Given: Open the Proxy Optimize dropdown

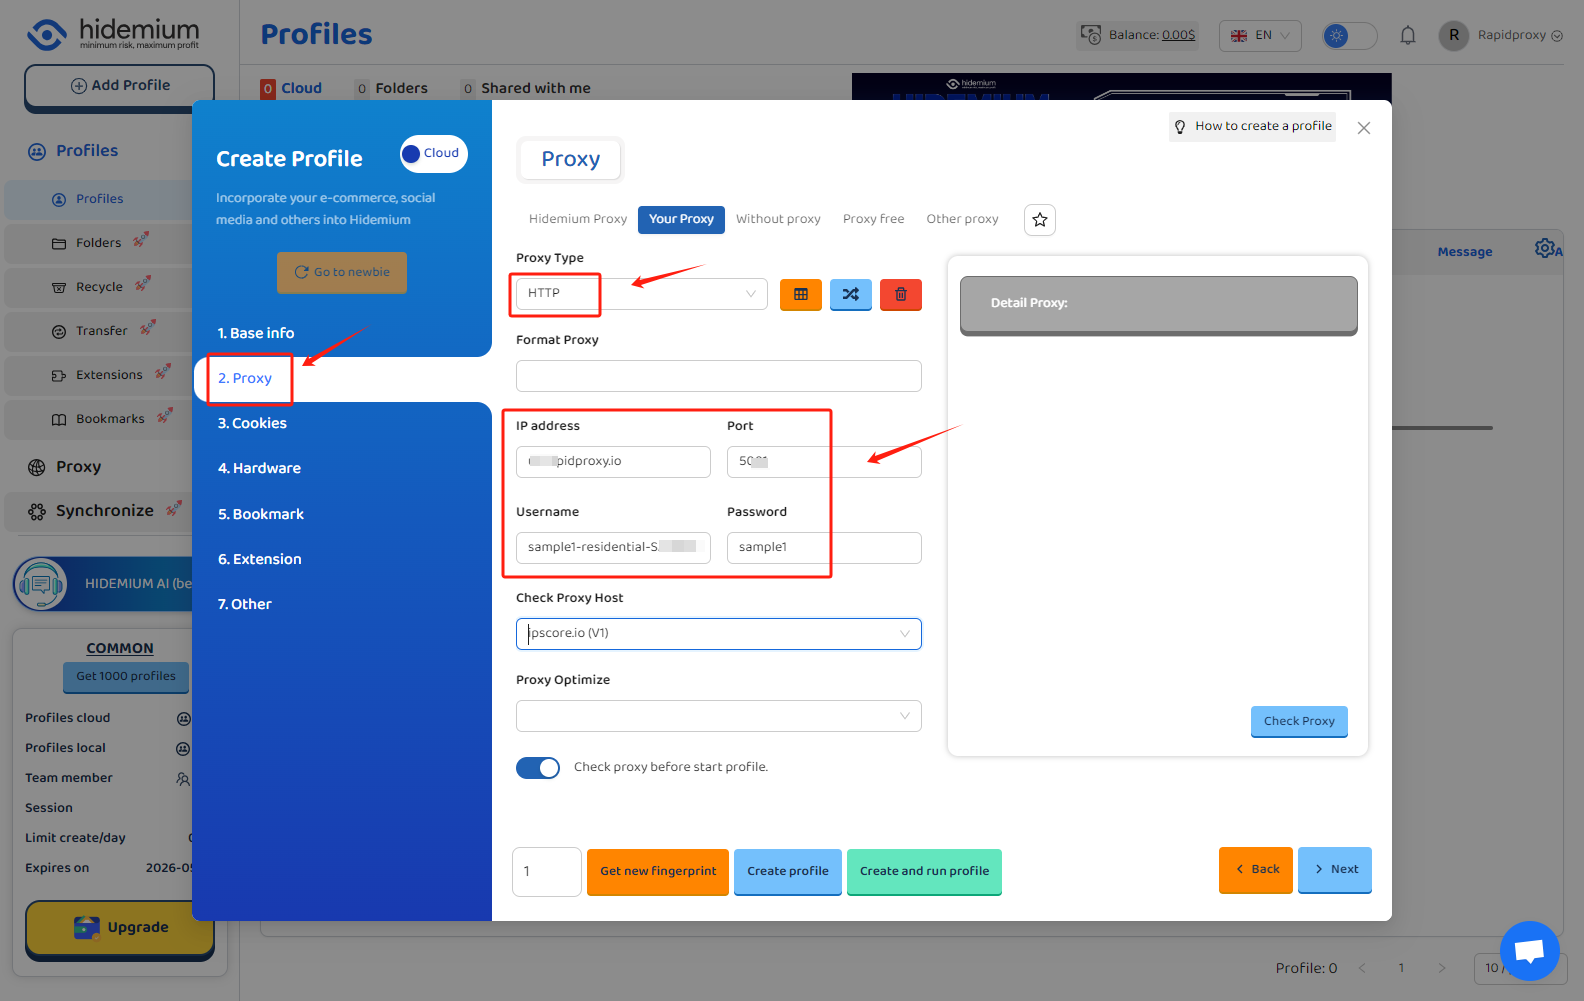Looking at the screenshot, I should coord(719,716).
